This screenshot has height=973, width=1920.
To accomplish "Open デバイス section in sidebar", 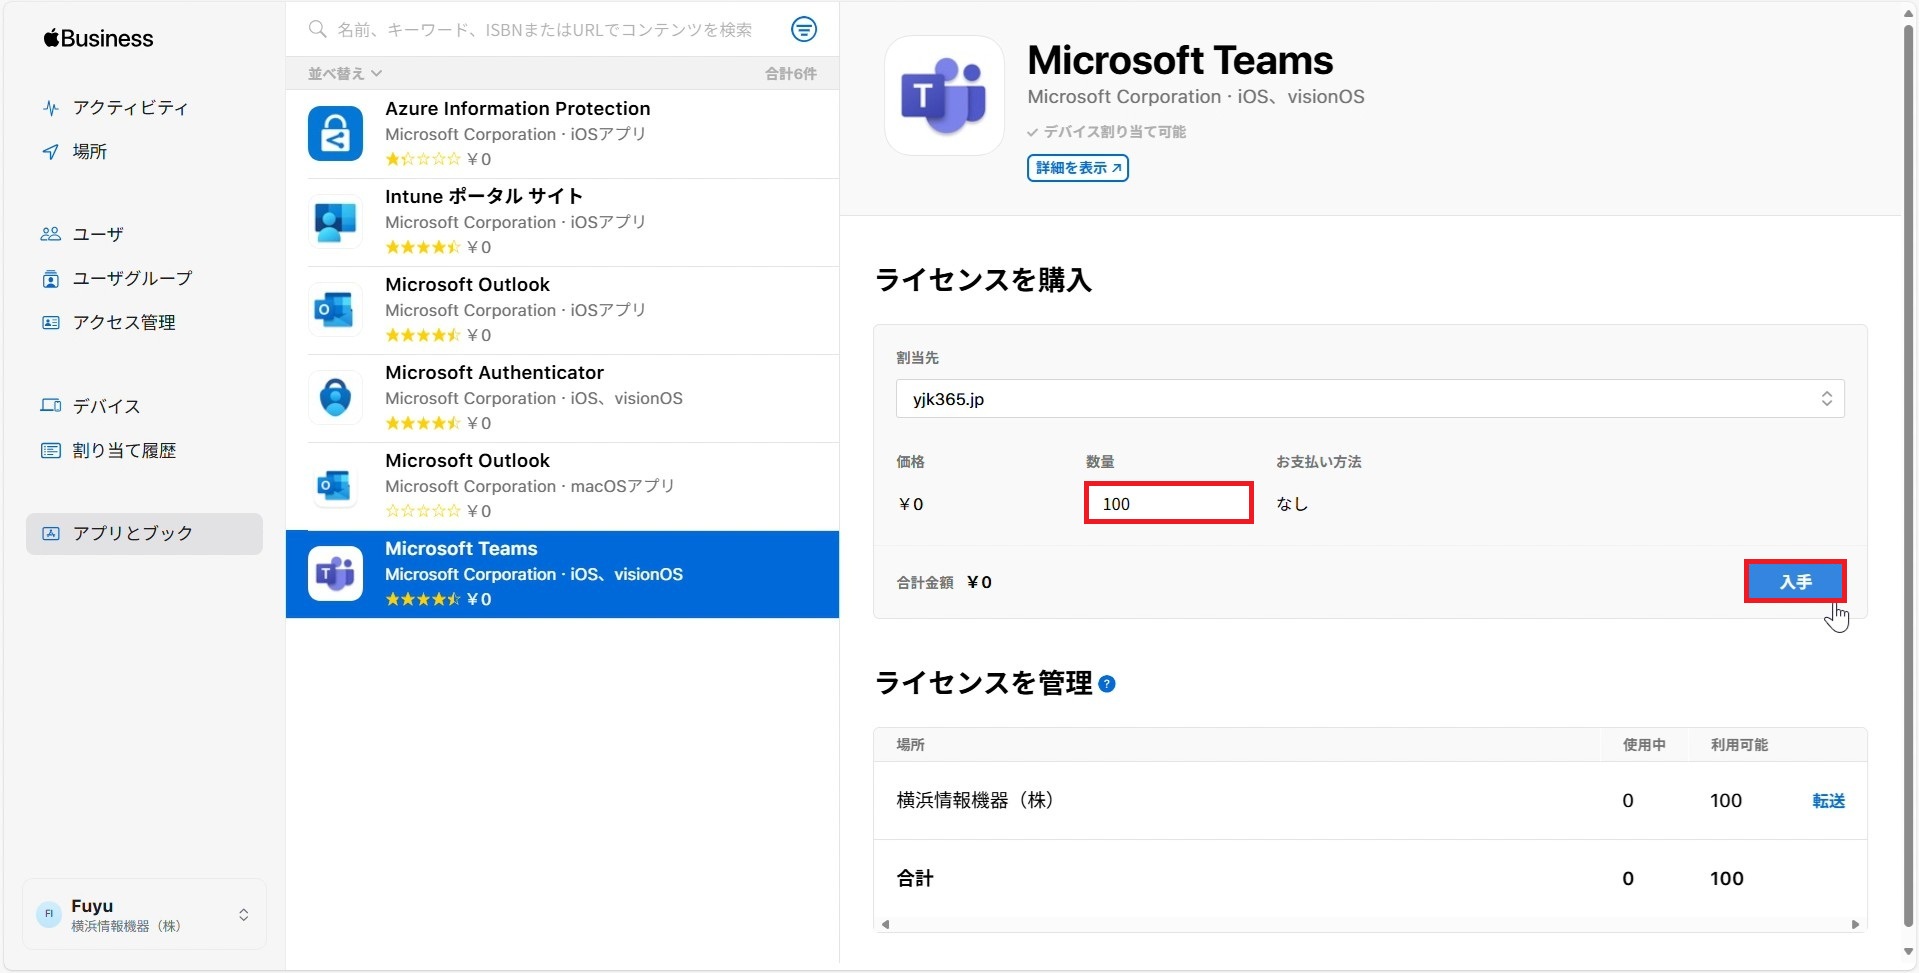I will click(106, 406).
